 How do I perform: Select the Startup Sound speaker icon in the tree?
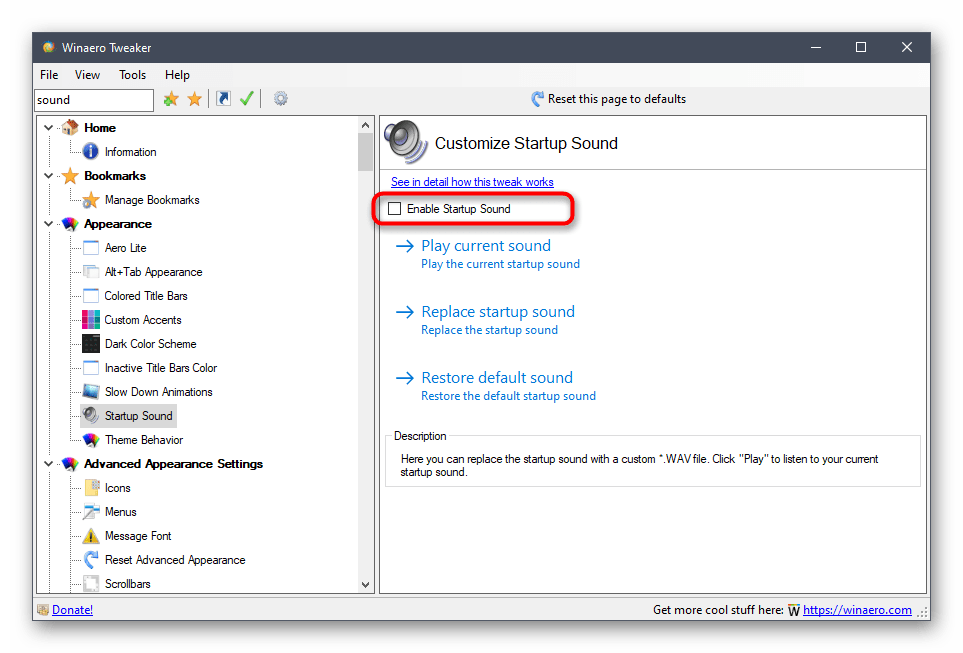(x=91, y=415)
